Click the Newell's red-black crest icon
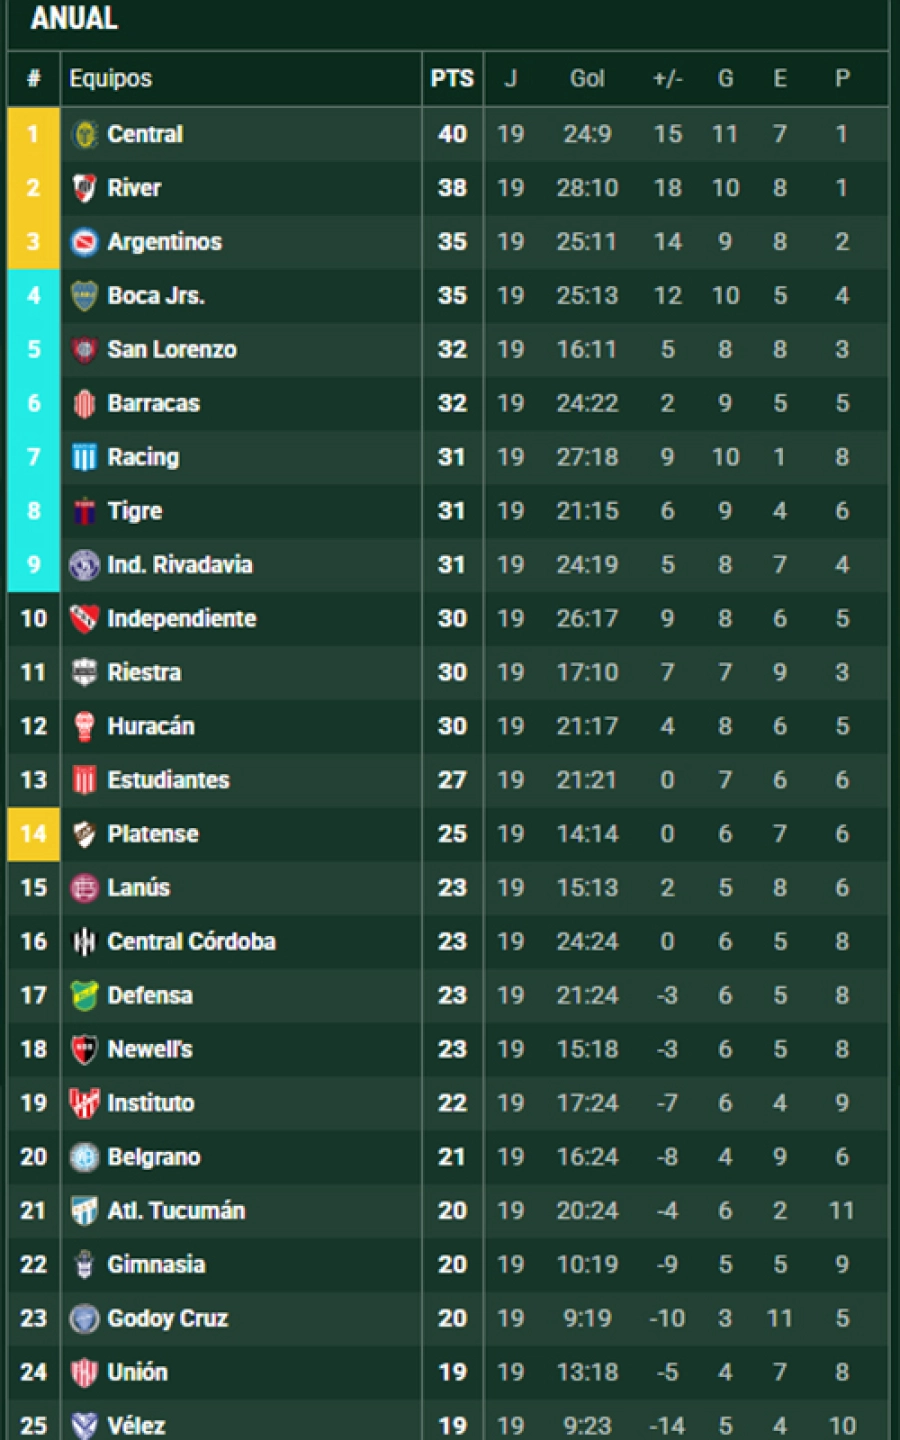This screenshot has height=1440, width=900. pos(84,1049)
